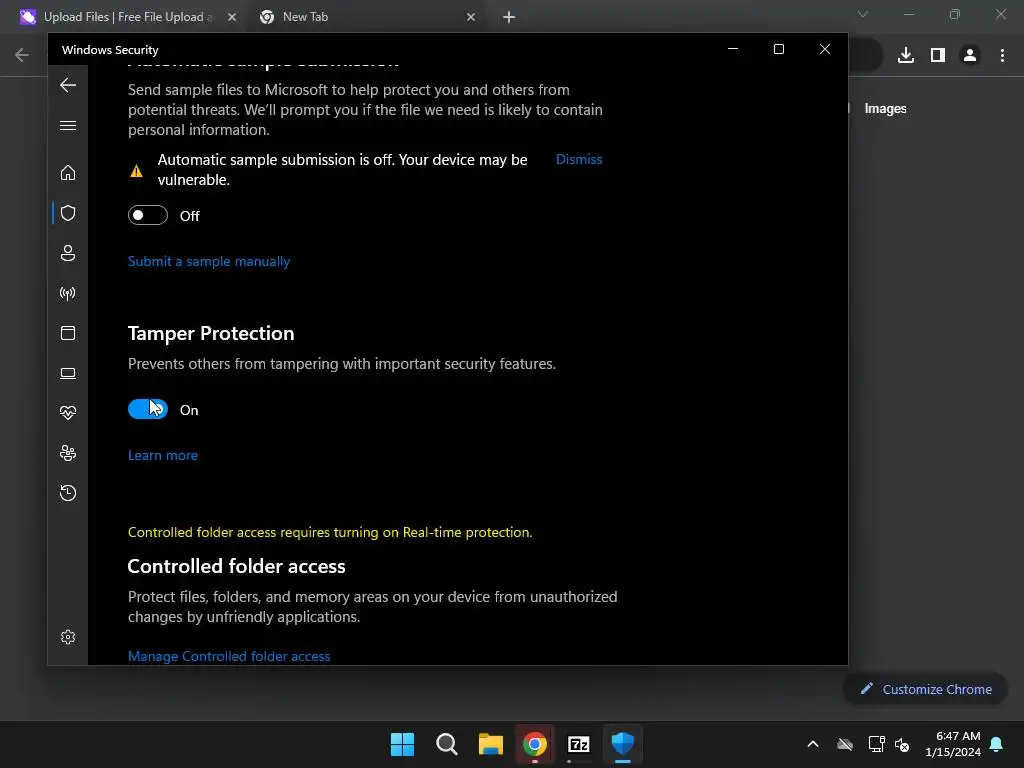Image resolution: width=1024 pixels, height=768 pixels.
Task: Click Submit a sample manually link
Action: pyautogui.click(x=209, y=261)
